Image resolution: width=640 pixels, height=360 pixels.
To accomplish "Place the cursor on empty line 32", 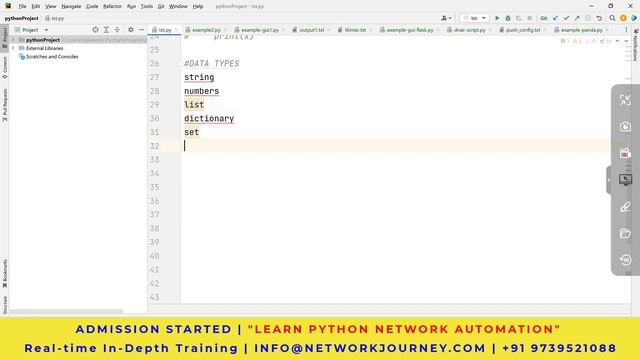I will point(396,146).
